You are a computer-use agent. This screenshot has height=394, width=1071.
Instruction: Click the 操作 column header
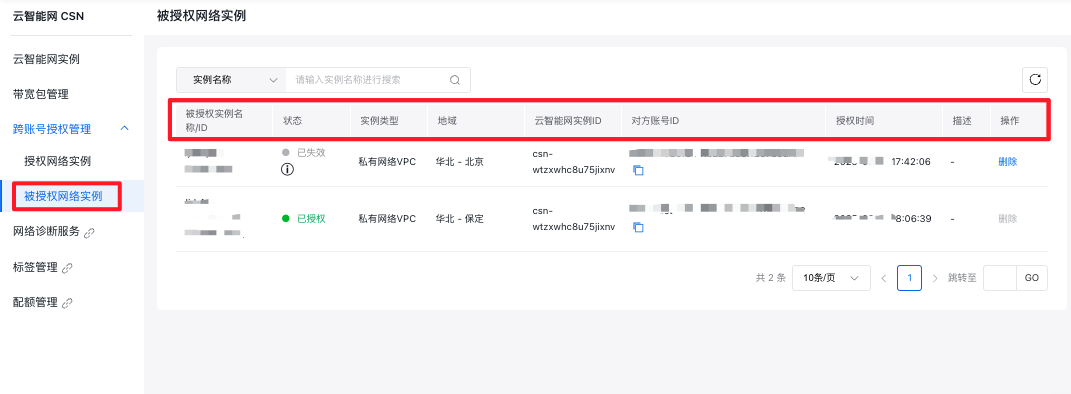click(x=1010, y=120)
